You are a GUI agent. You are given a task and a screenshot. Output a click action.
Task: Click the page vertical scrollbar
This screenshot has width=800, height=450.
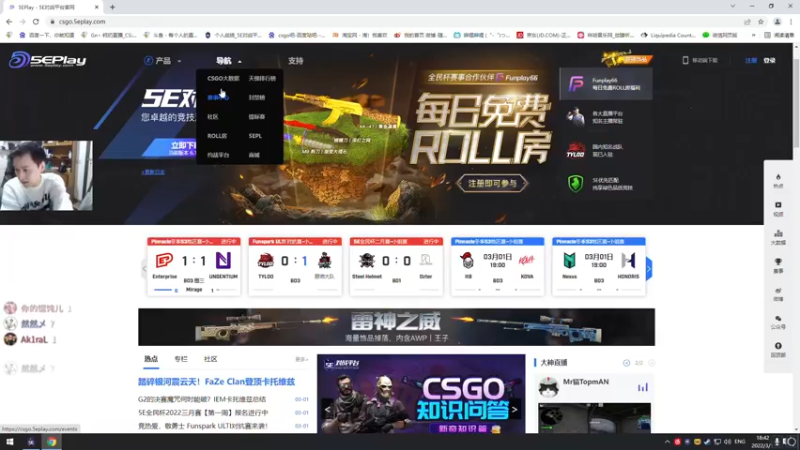click(x=796, y=238)
